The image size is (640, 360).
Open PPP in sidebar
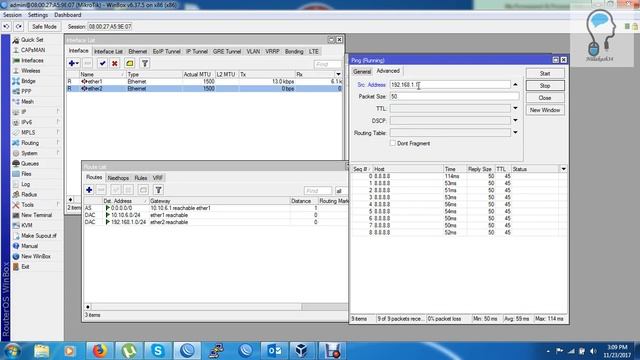click(26, 91)
